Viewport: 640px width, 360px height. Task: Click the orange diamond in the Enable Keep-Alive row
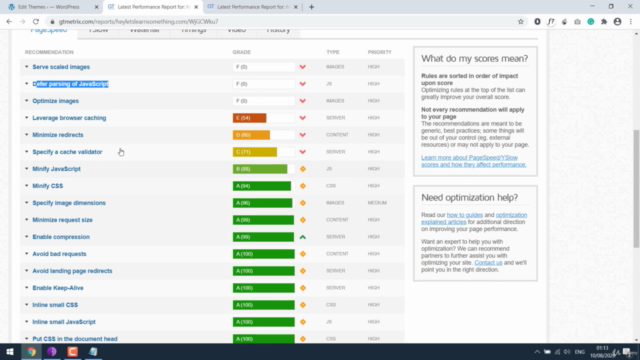coord(303,288)
